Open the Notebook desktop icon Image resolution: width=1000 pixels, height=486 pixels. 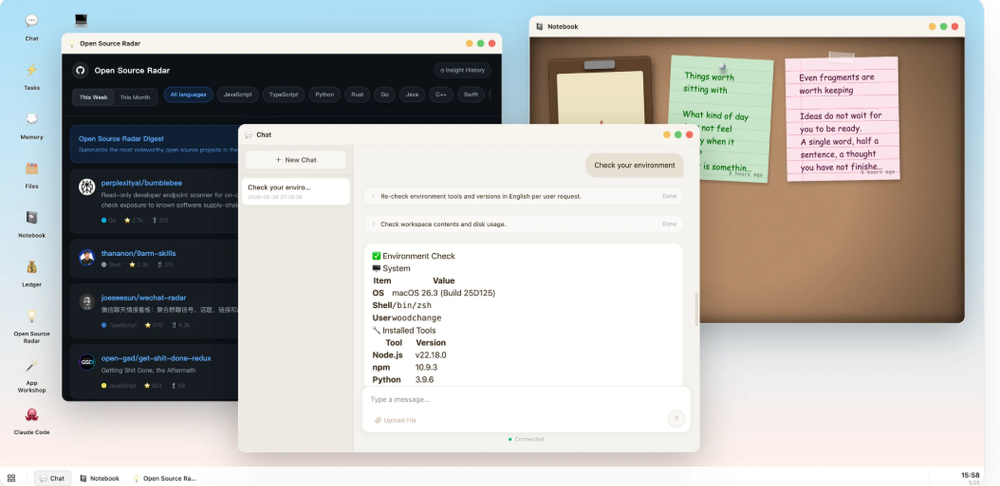coord(31,217)
